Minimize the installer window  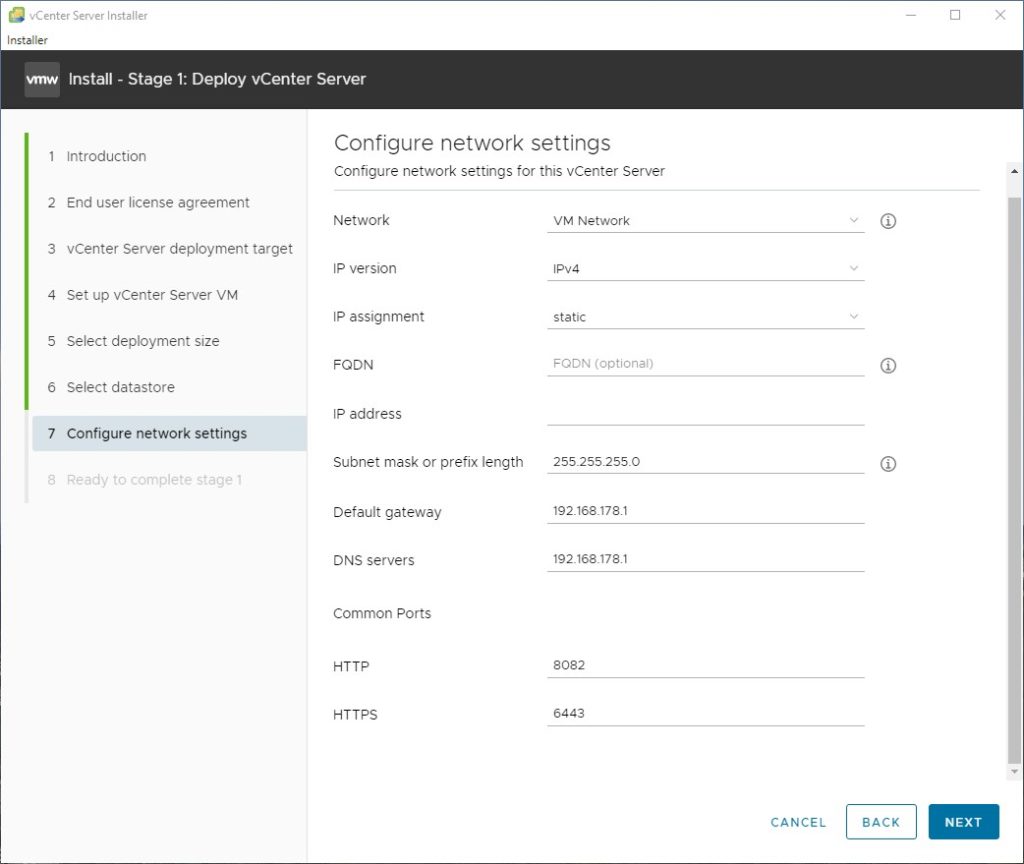(x=911, y=15)
